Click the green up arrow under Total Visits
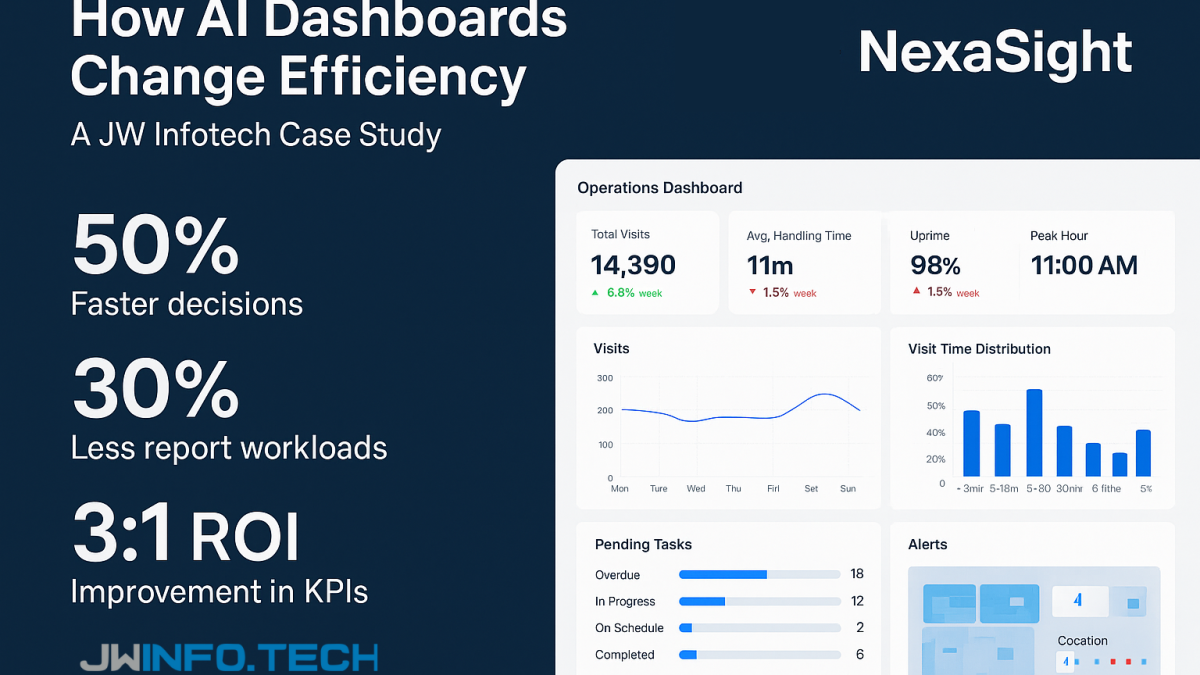This screenshot has height=675, width=1200. [x=595, y=293]
